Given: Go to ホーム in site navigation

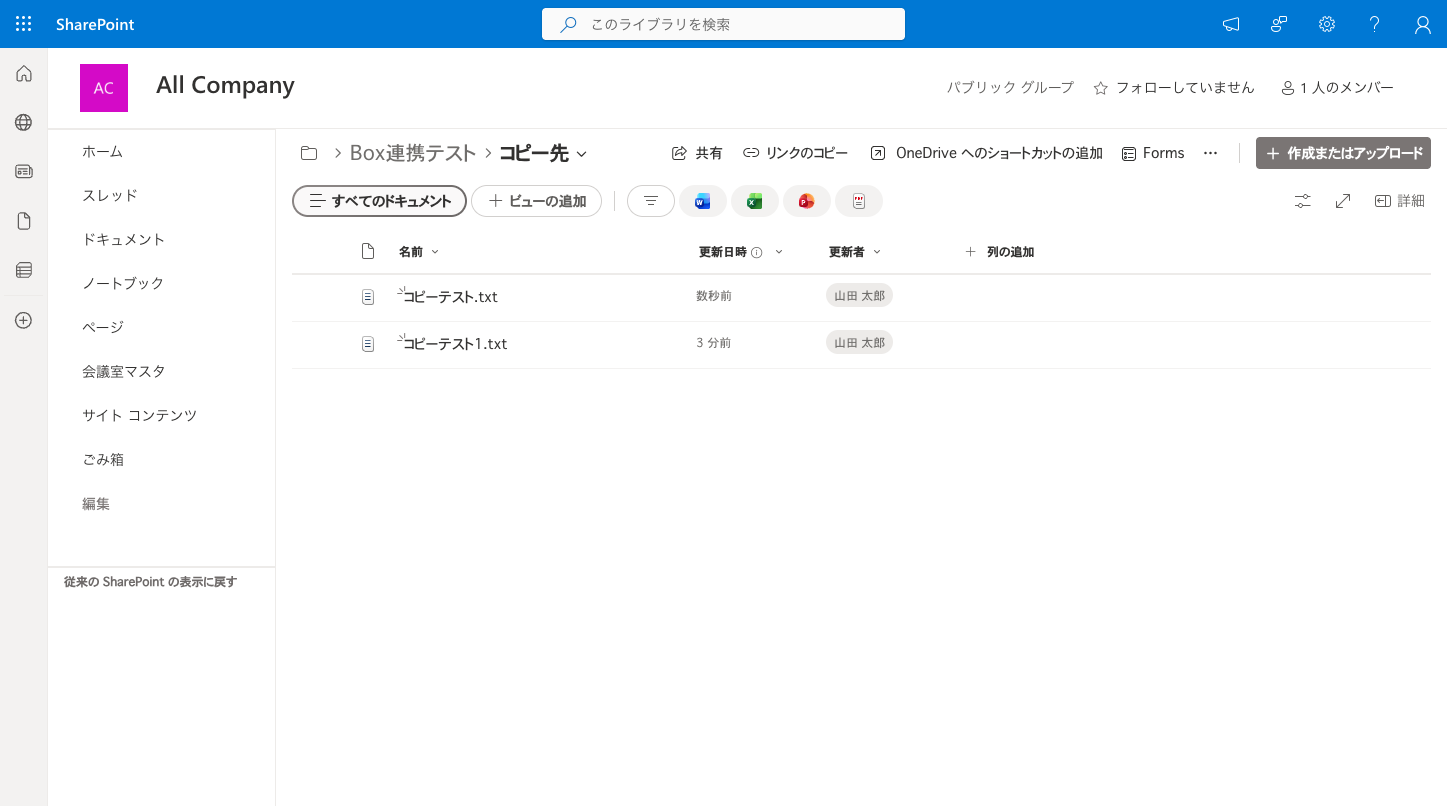Looking at the screenshot, I should (102, 151).
